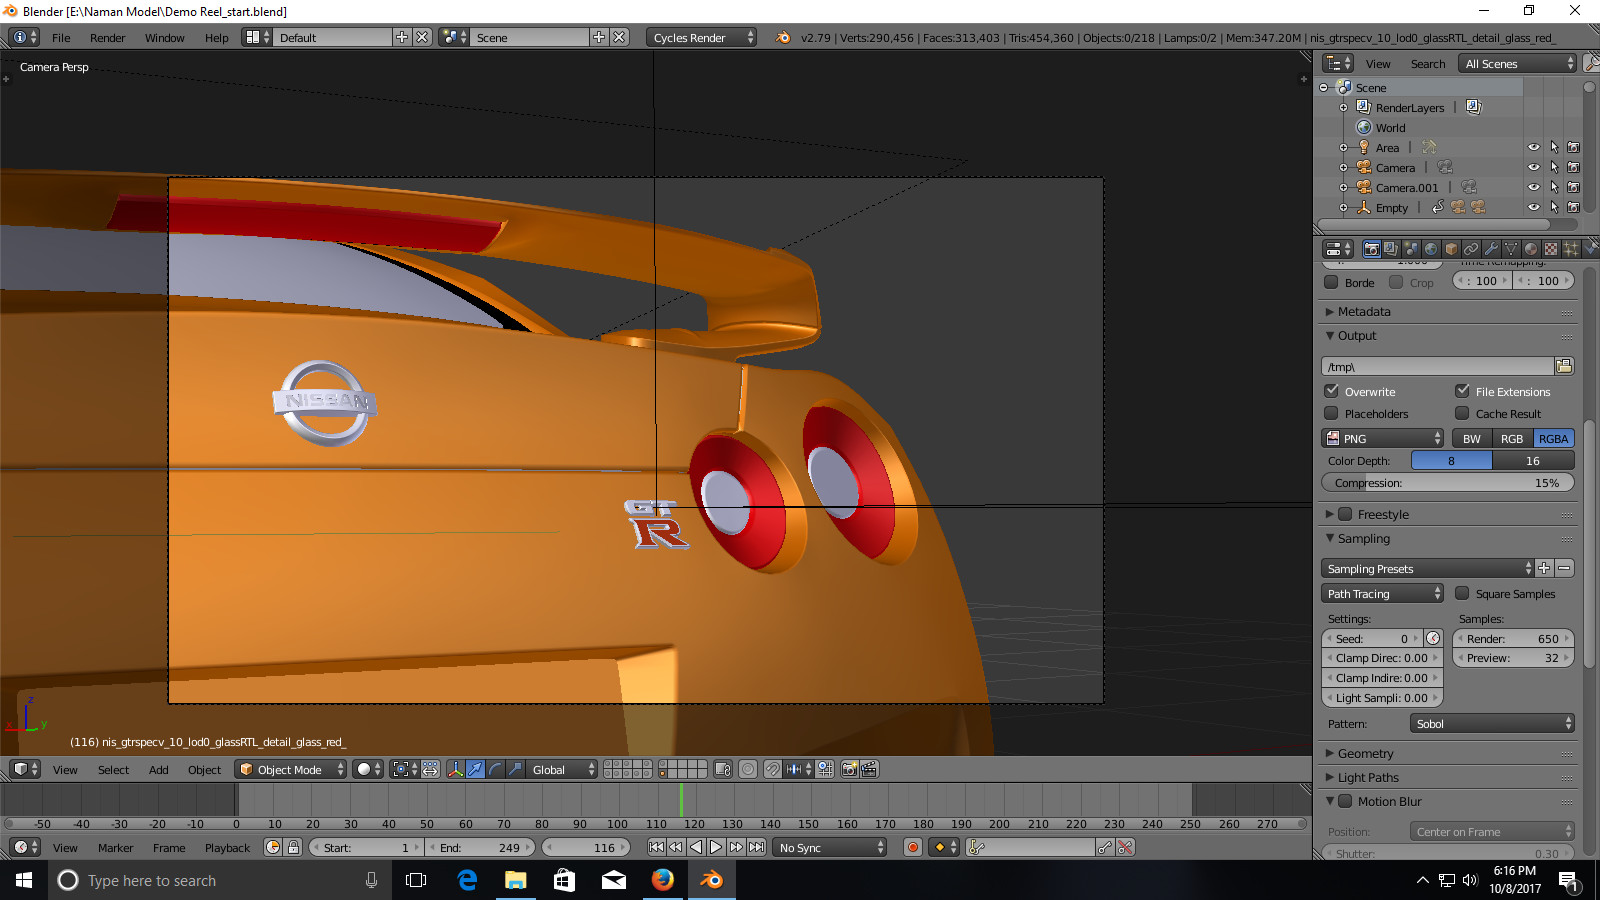The image size is (1600, 900).
Task: Open the Path Tracing integrator dropdown
Action: (x=1383, y=593)
